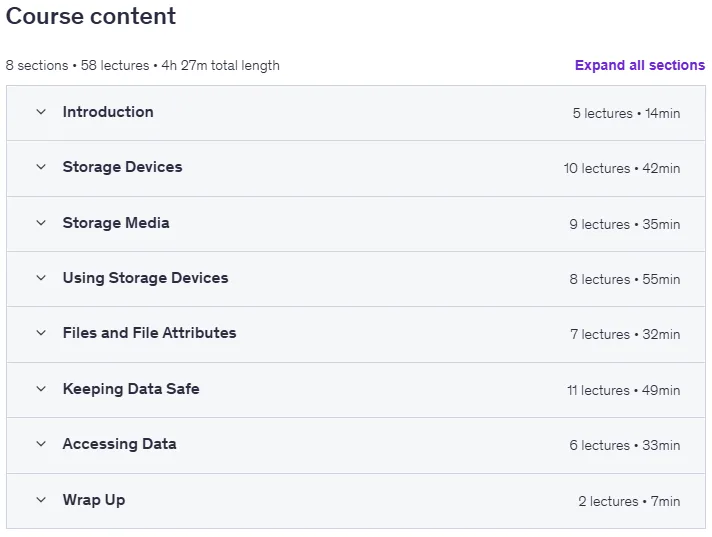Open Files and File Attributes heading
Viewport: 712px width, 537px height.
(x=149, y=333)
